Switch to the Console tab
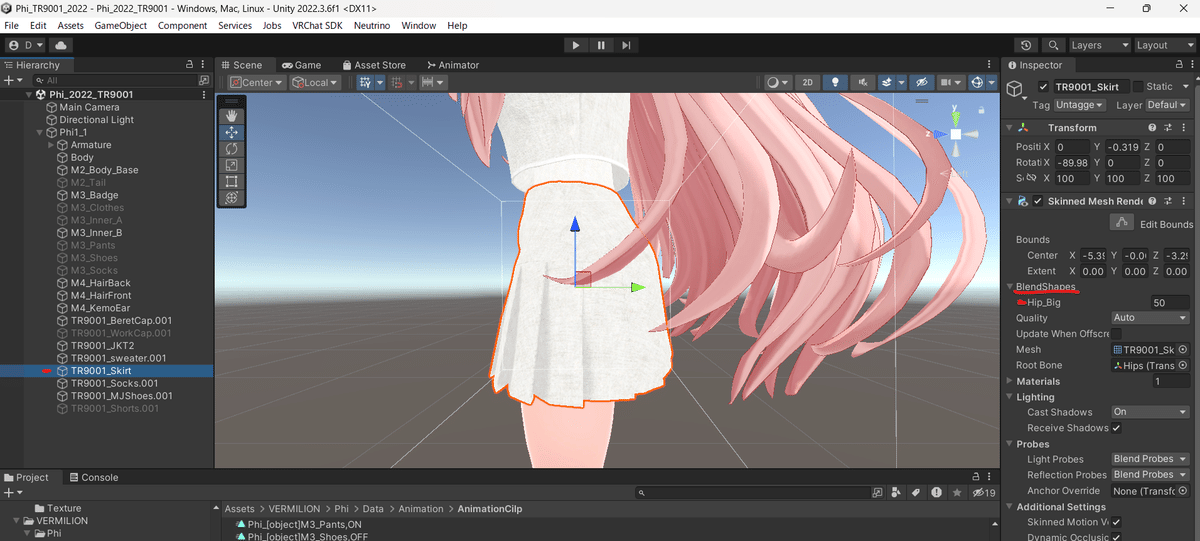Viewport: 1200px width, 541px height. (x=92, y=478)
